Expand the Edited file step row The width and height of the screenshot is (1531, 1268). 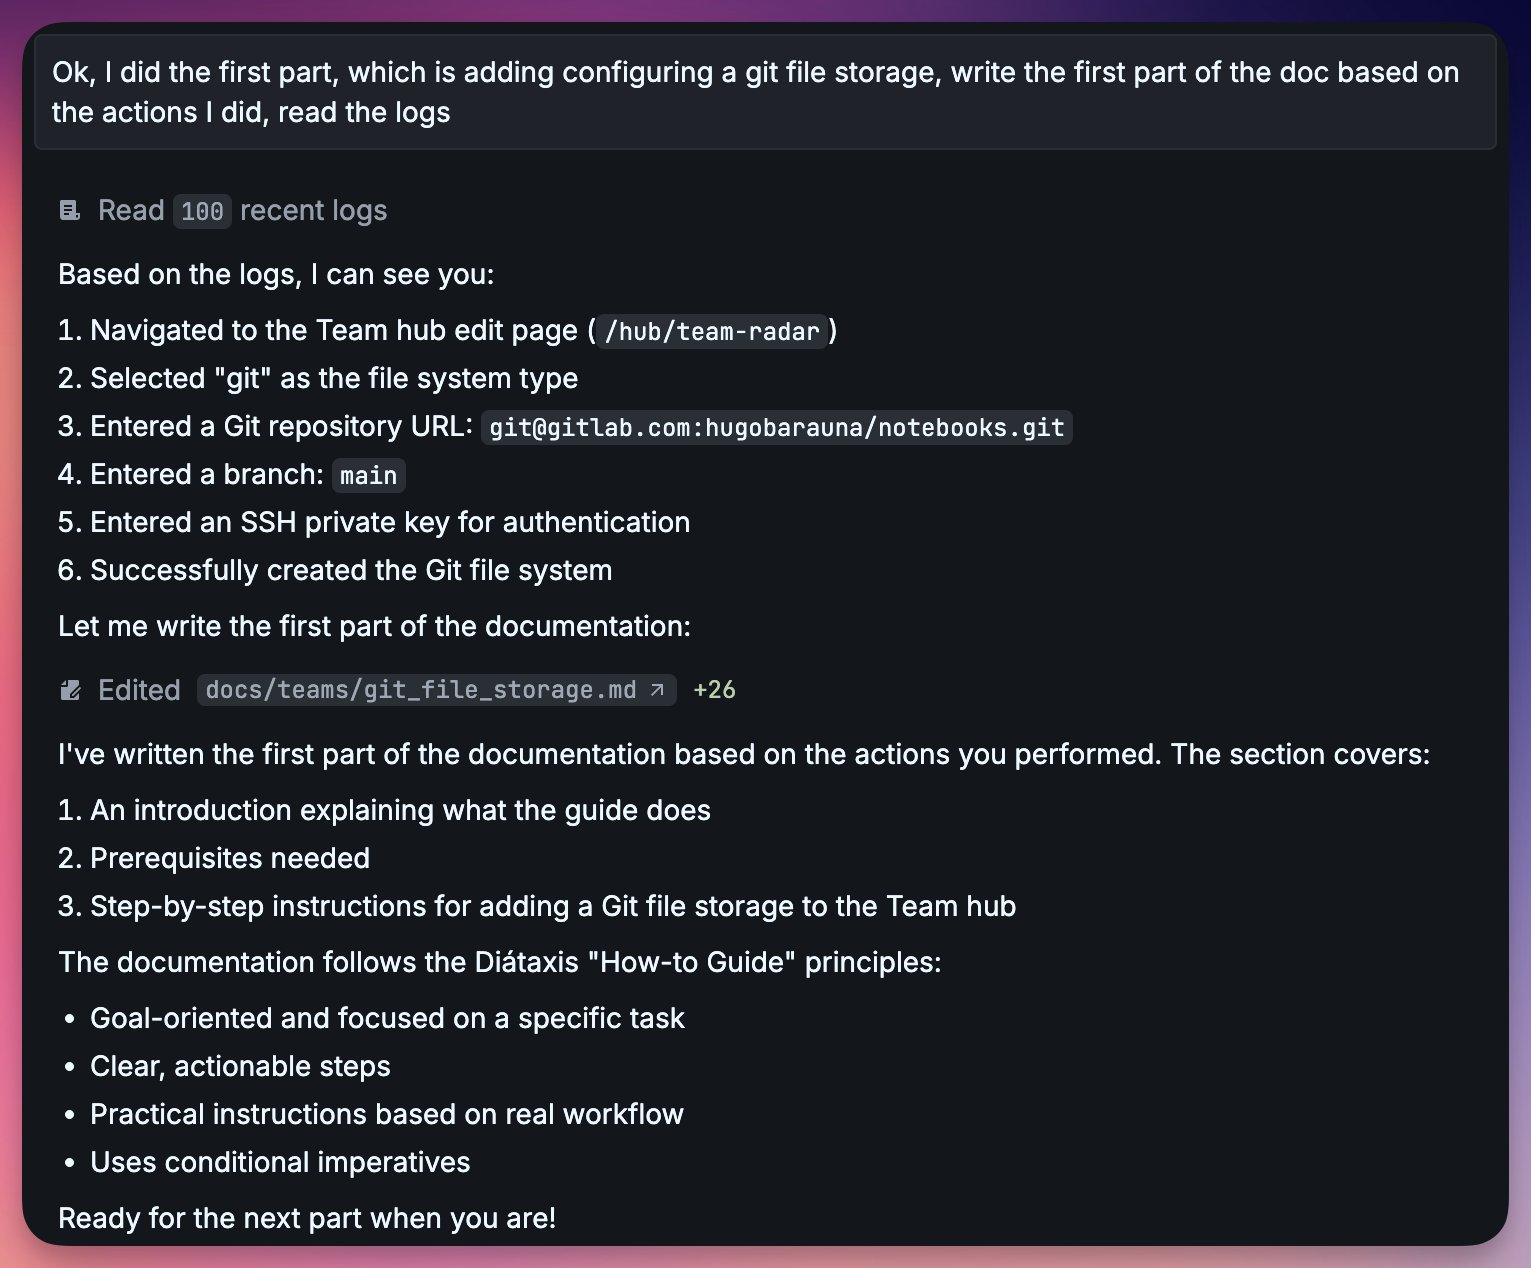pyautogui.click(x=139, y=690)
